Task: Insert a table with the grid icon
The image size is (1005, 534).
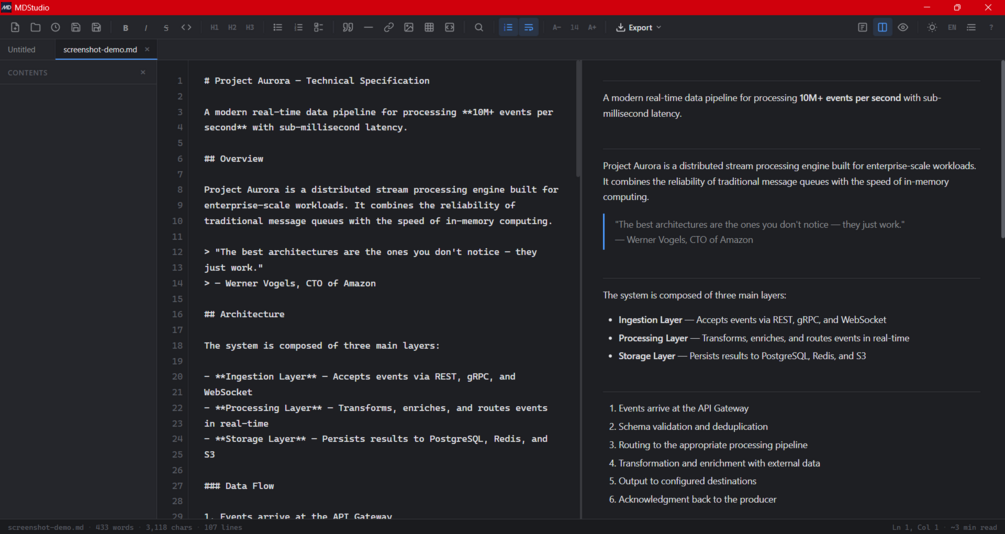Action: 429,28
